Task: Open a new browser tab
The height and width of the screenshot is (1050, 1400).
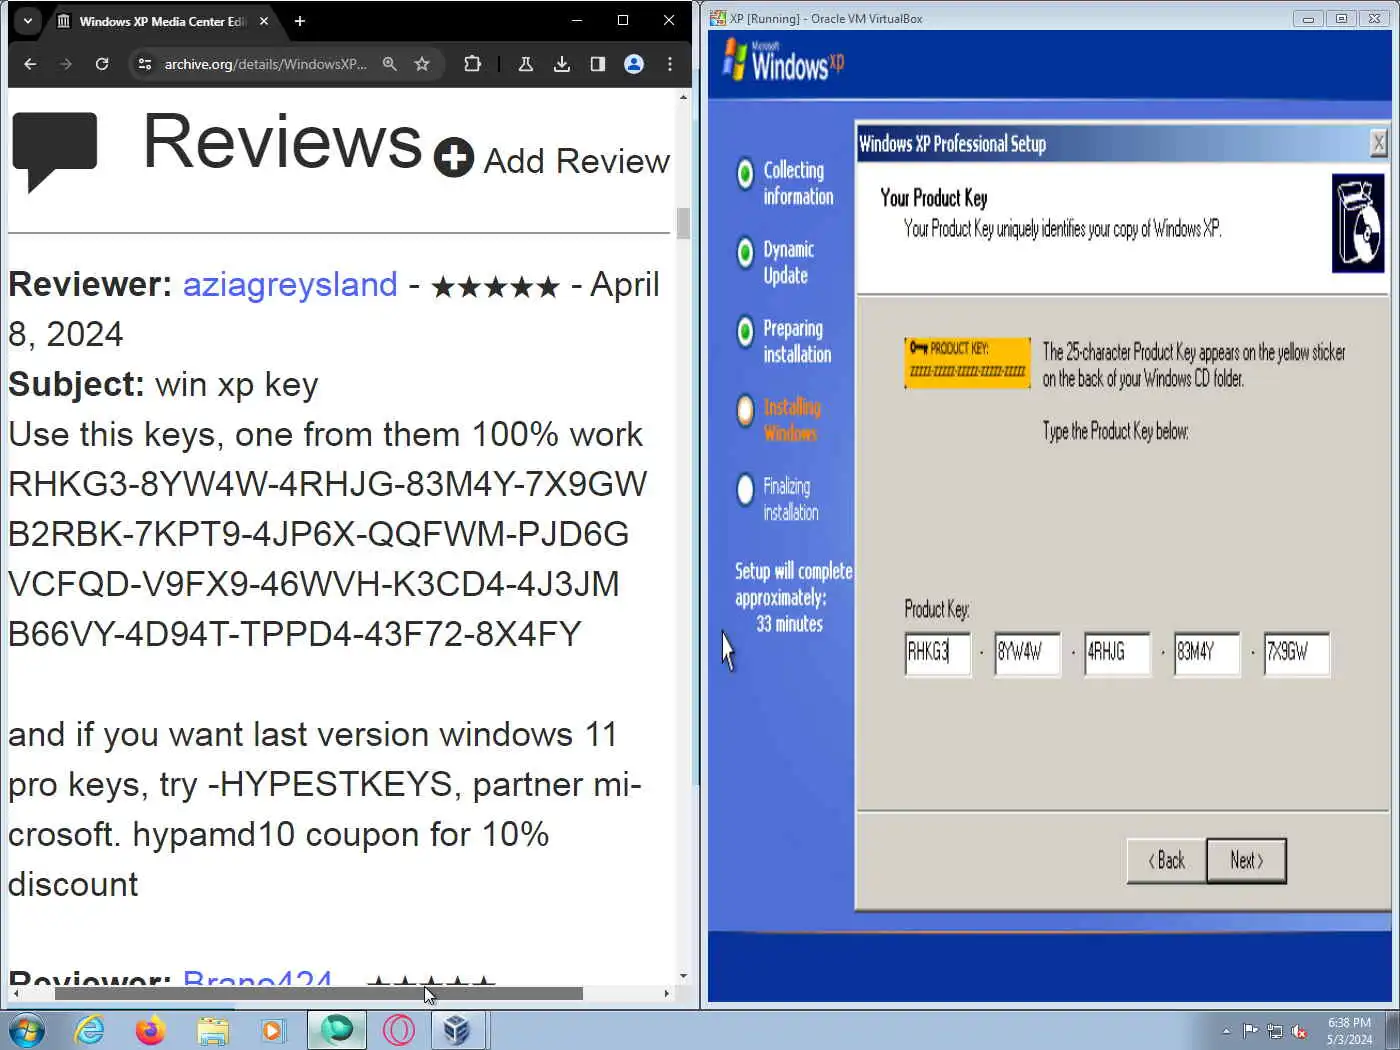Action: point(300,21)
